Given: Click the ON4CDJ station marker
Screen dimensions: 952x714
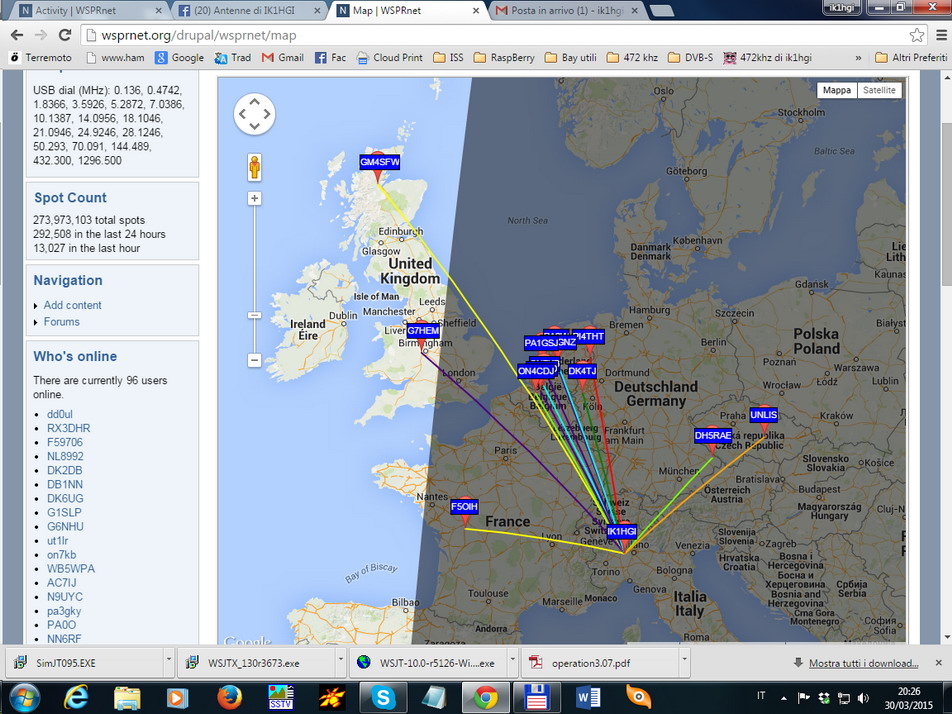Looking at the screenshot, I should pos(536,372).
